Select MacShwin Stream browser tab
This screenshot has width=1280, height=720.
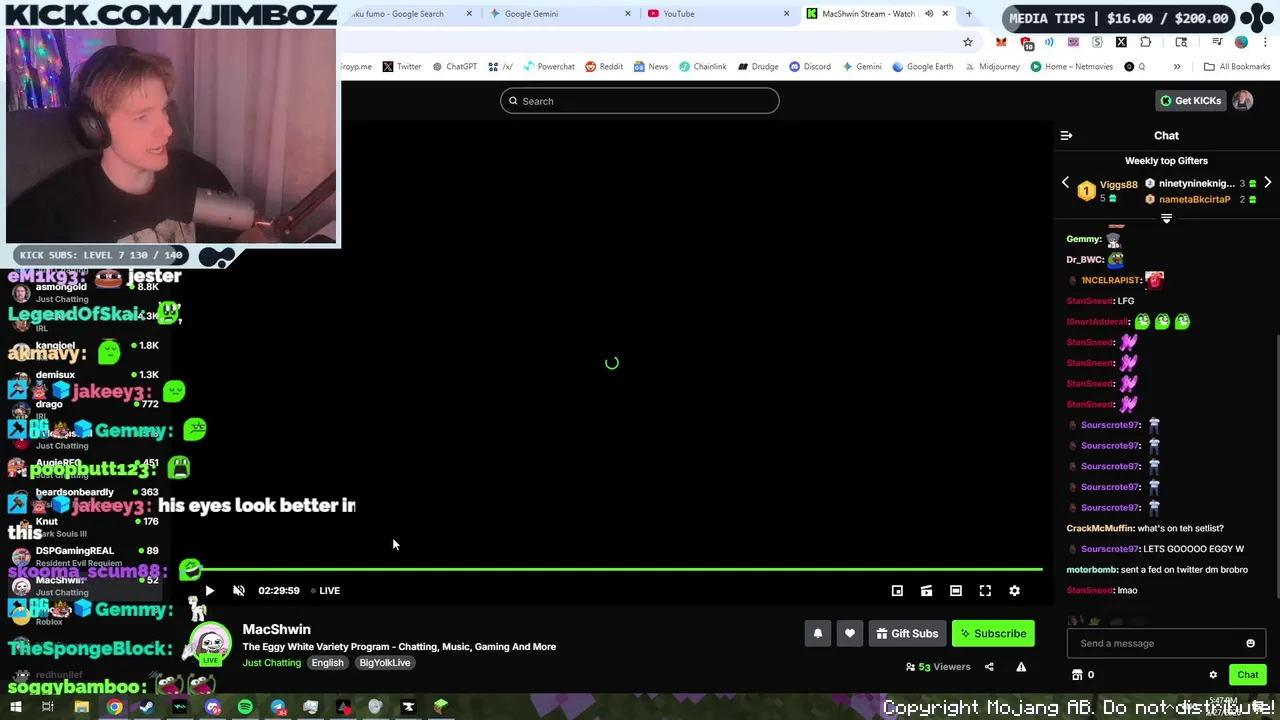pyautogui.click(x=868, y=14)
